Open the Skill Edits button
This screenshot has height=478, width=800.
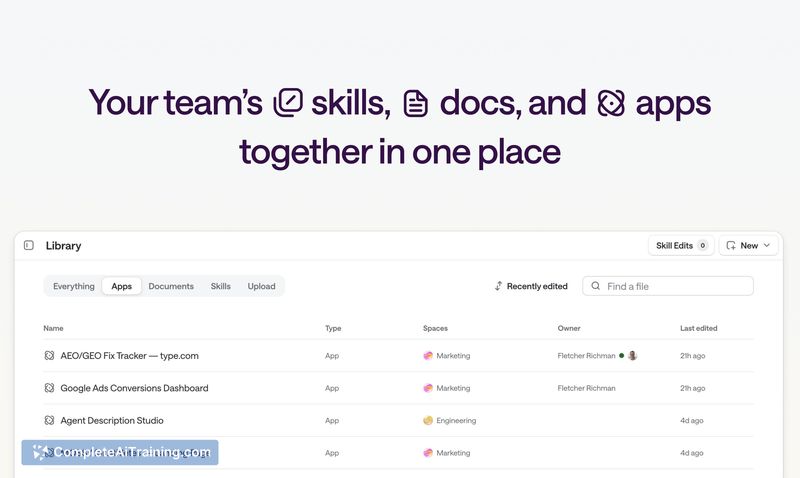pyautogui.click(x=681, y=245)
